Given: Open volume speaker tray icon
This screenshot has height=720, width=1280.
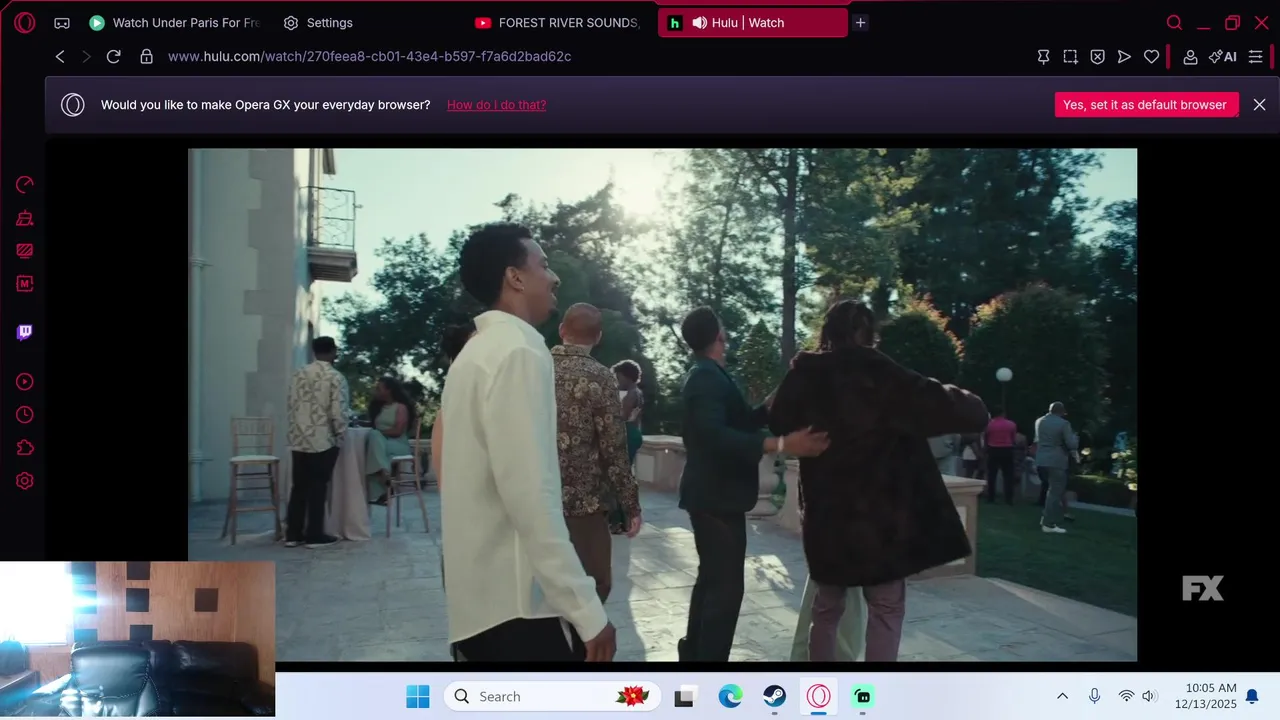Looking at the screenshot, I should click(1149, 697).
